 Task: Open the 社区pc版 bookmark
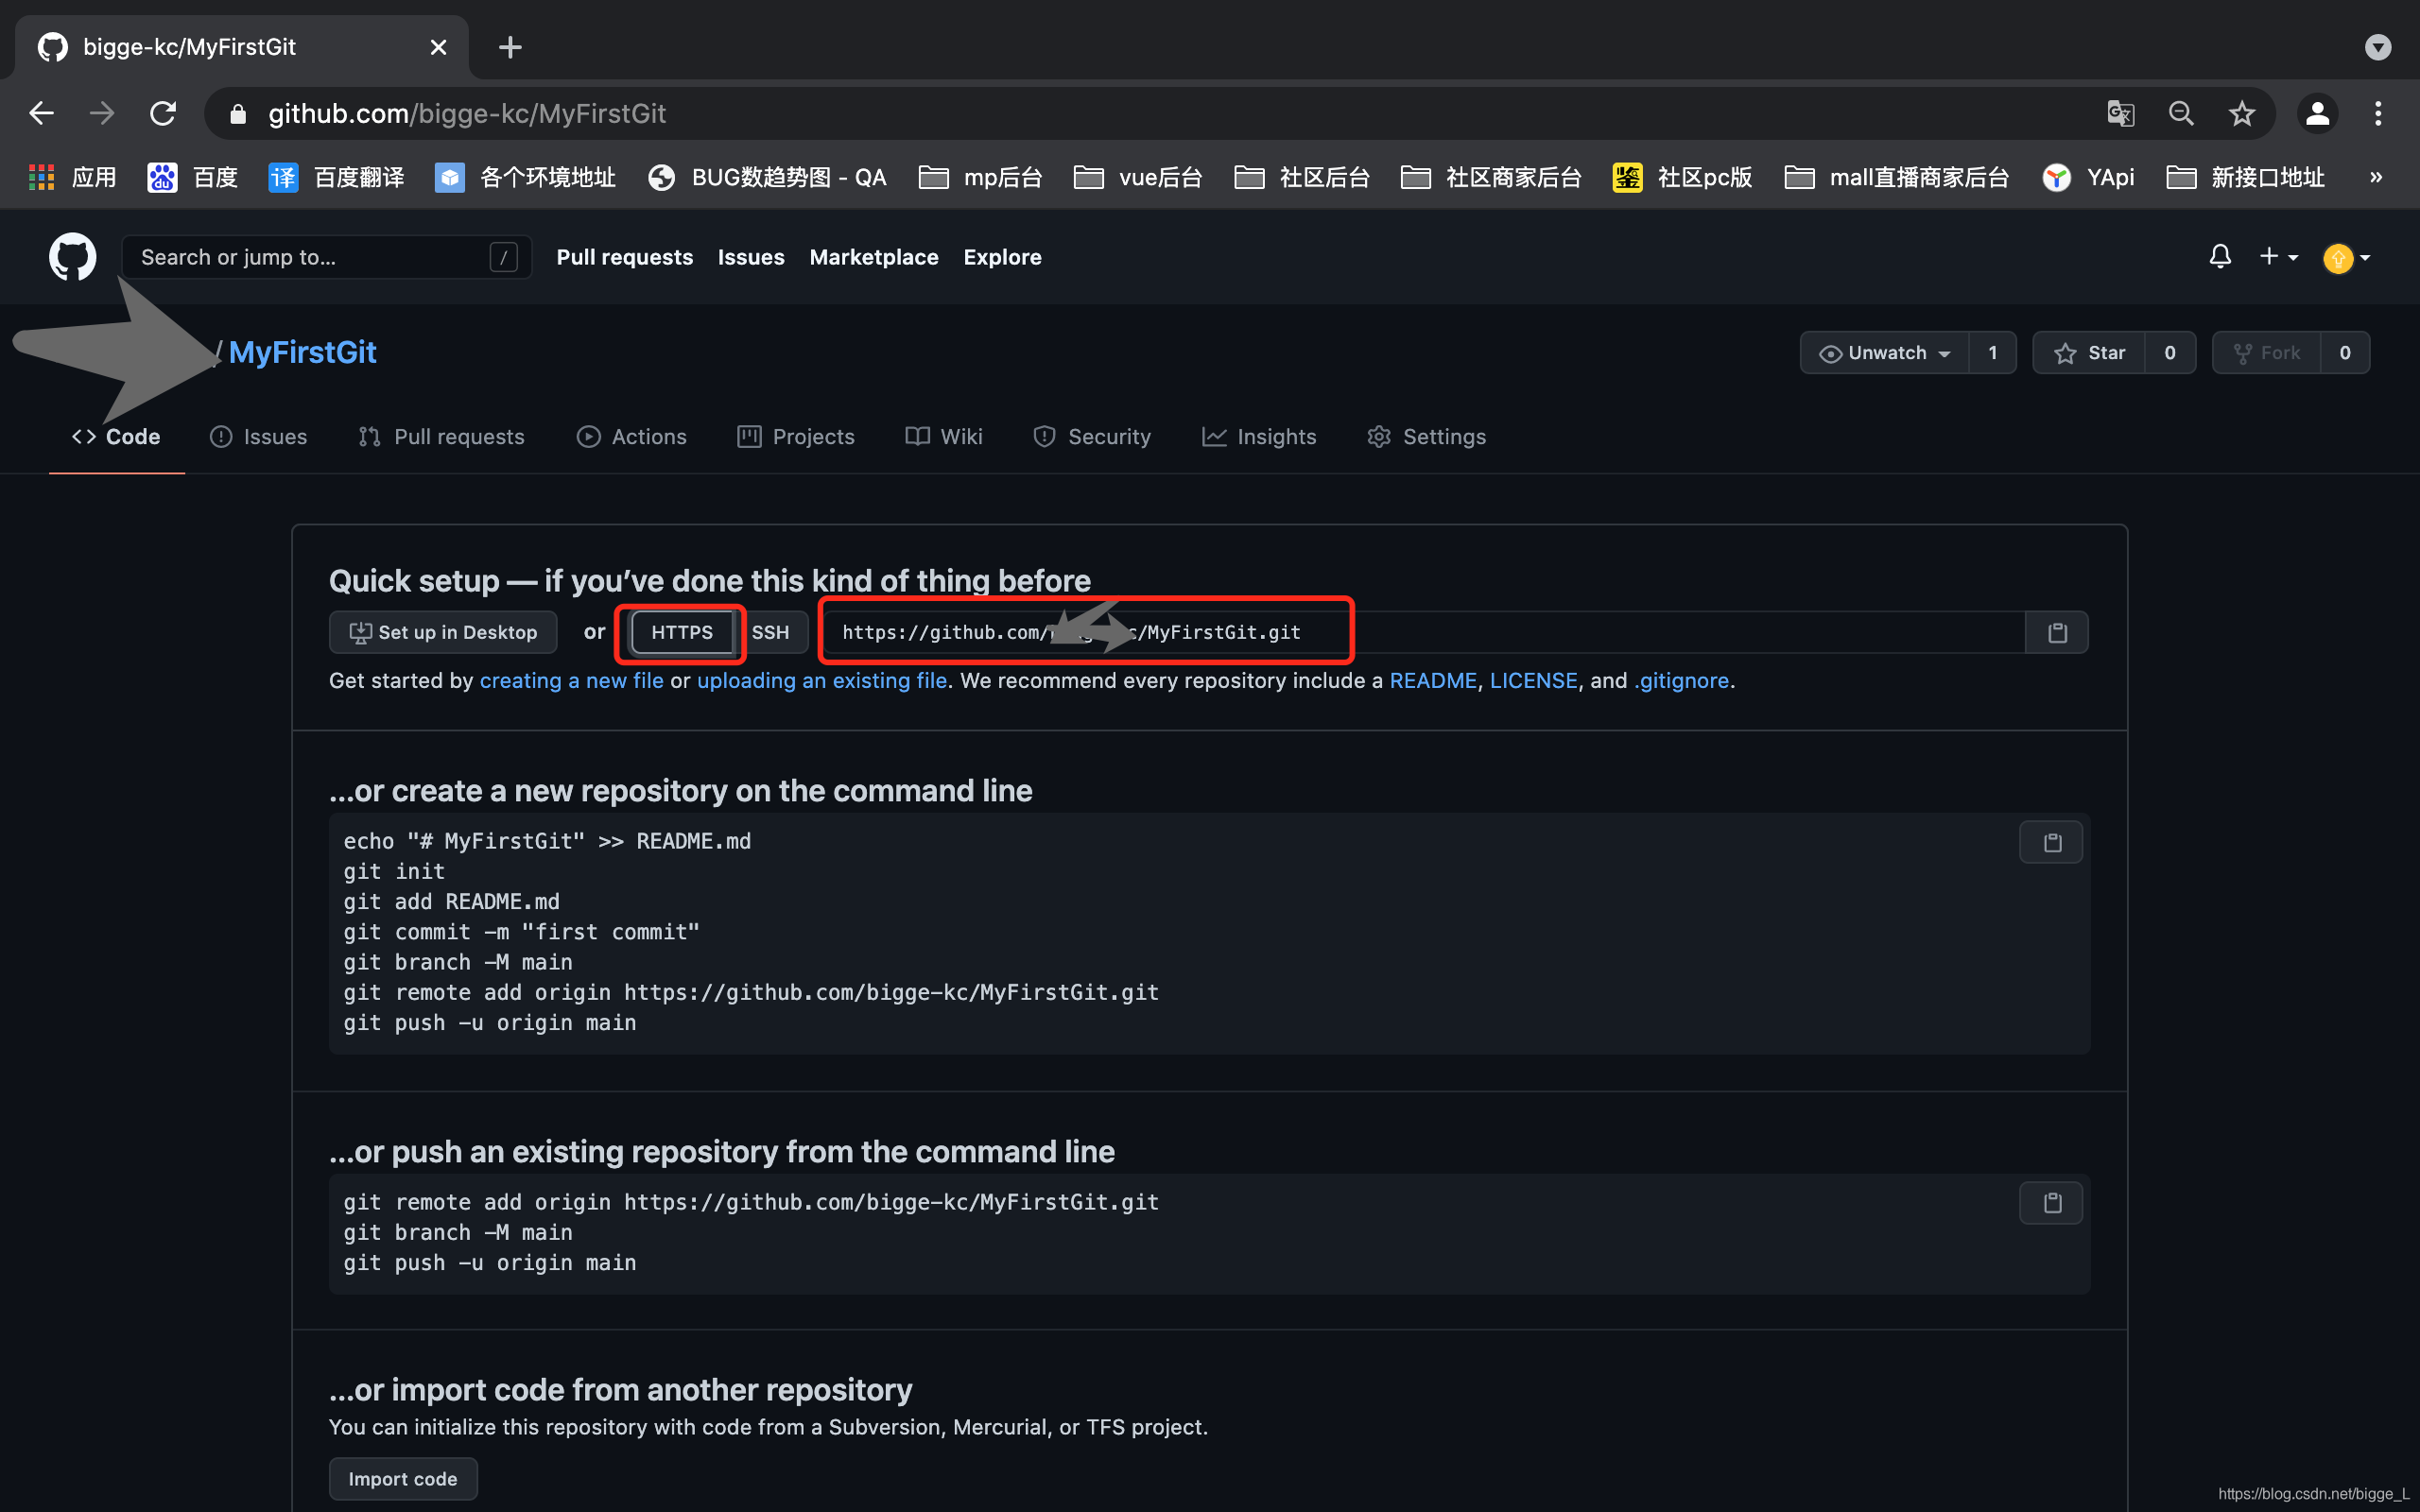1682,177
